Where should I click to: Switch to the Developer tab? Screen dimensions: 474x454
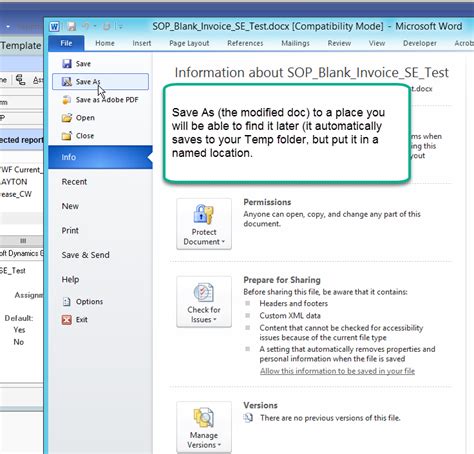coord(420,43)
